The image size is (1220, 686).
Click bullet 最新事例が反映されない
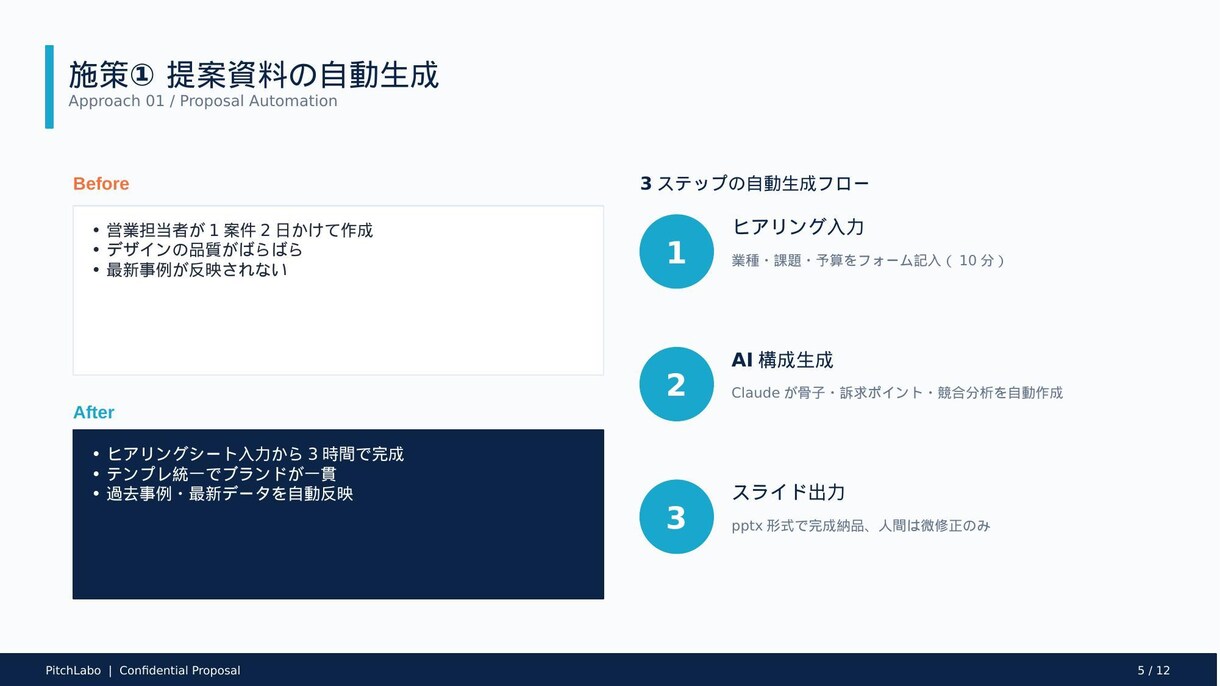(x=196, y=269)
